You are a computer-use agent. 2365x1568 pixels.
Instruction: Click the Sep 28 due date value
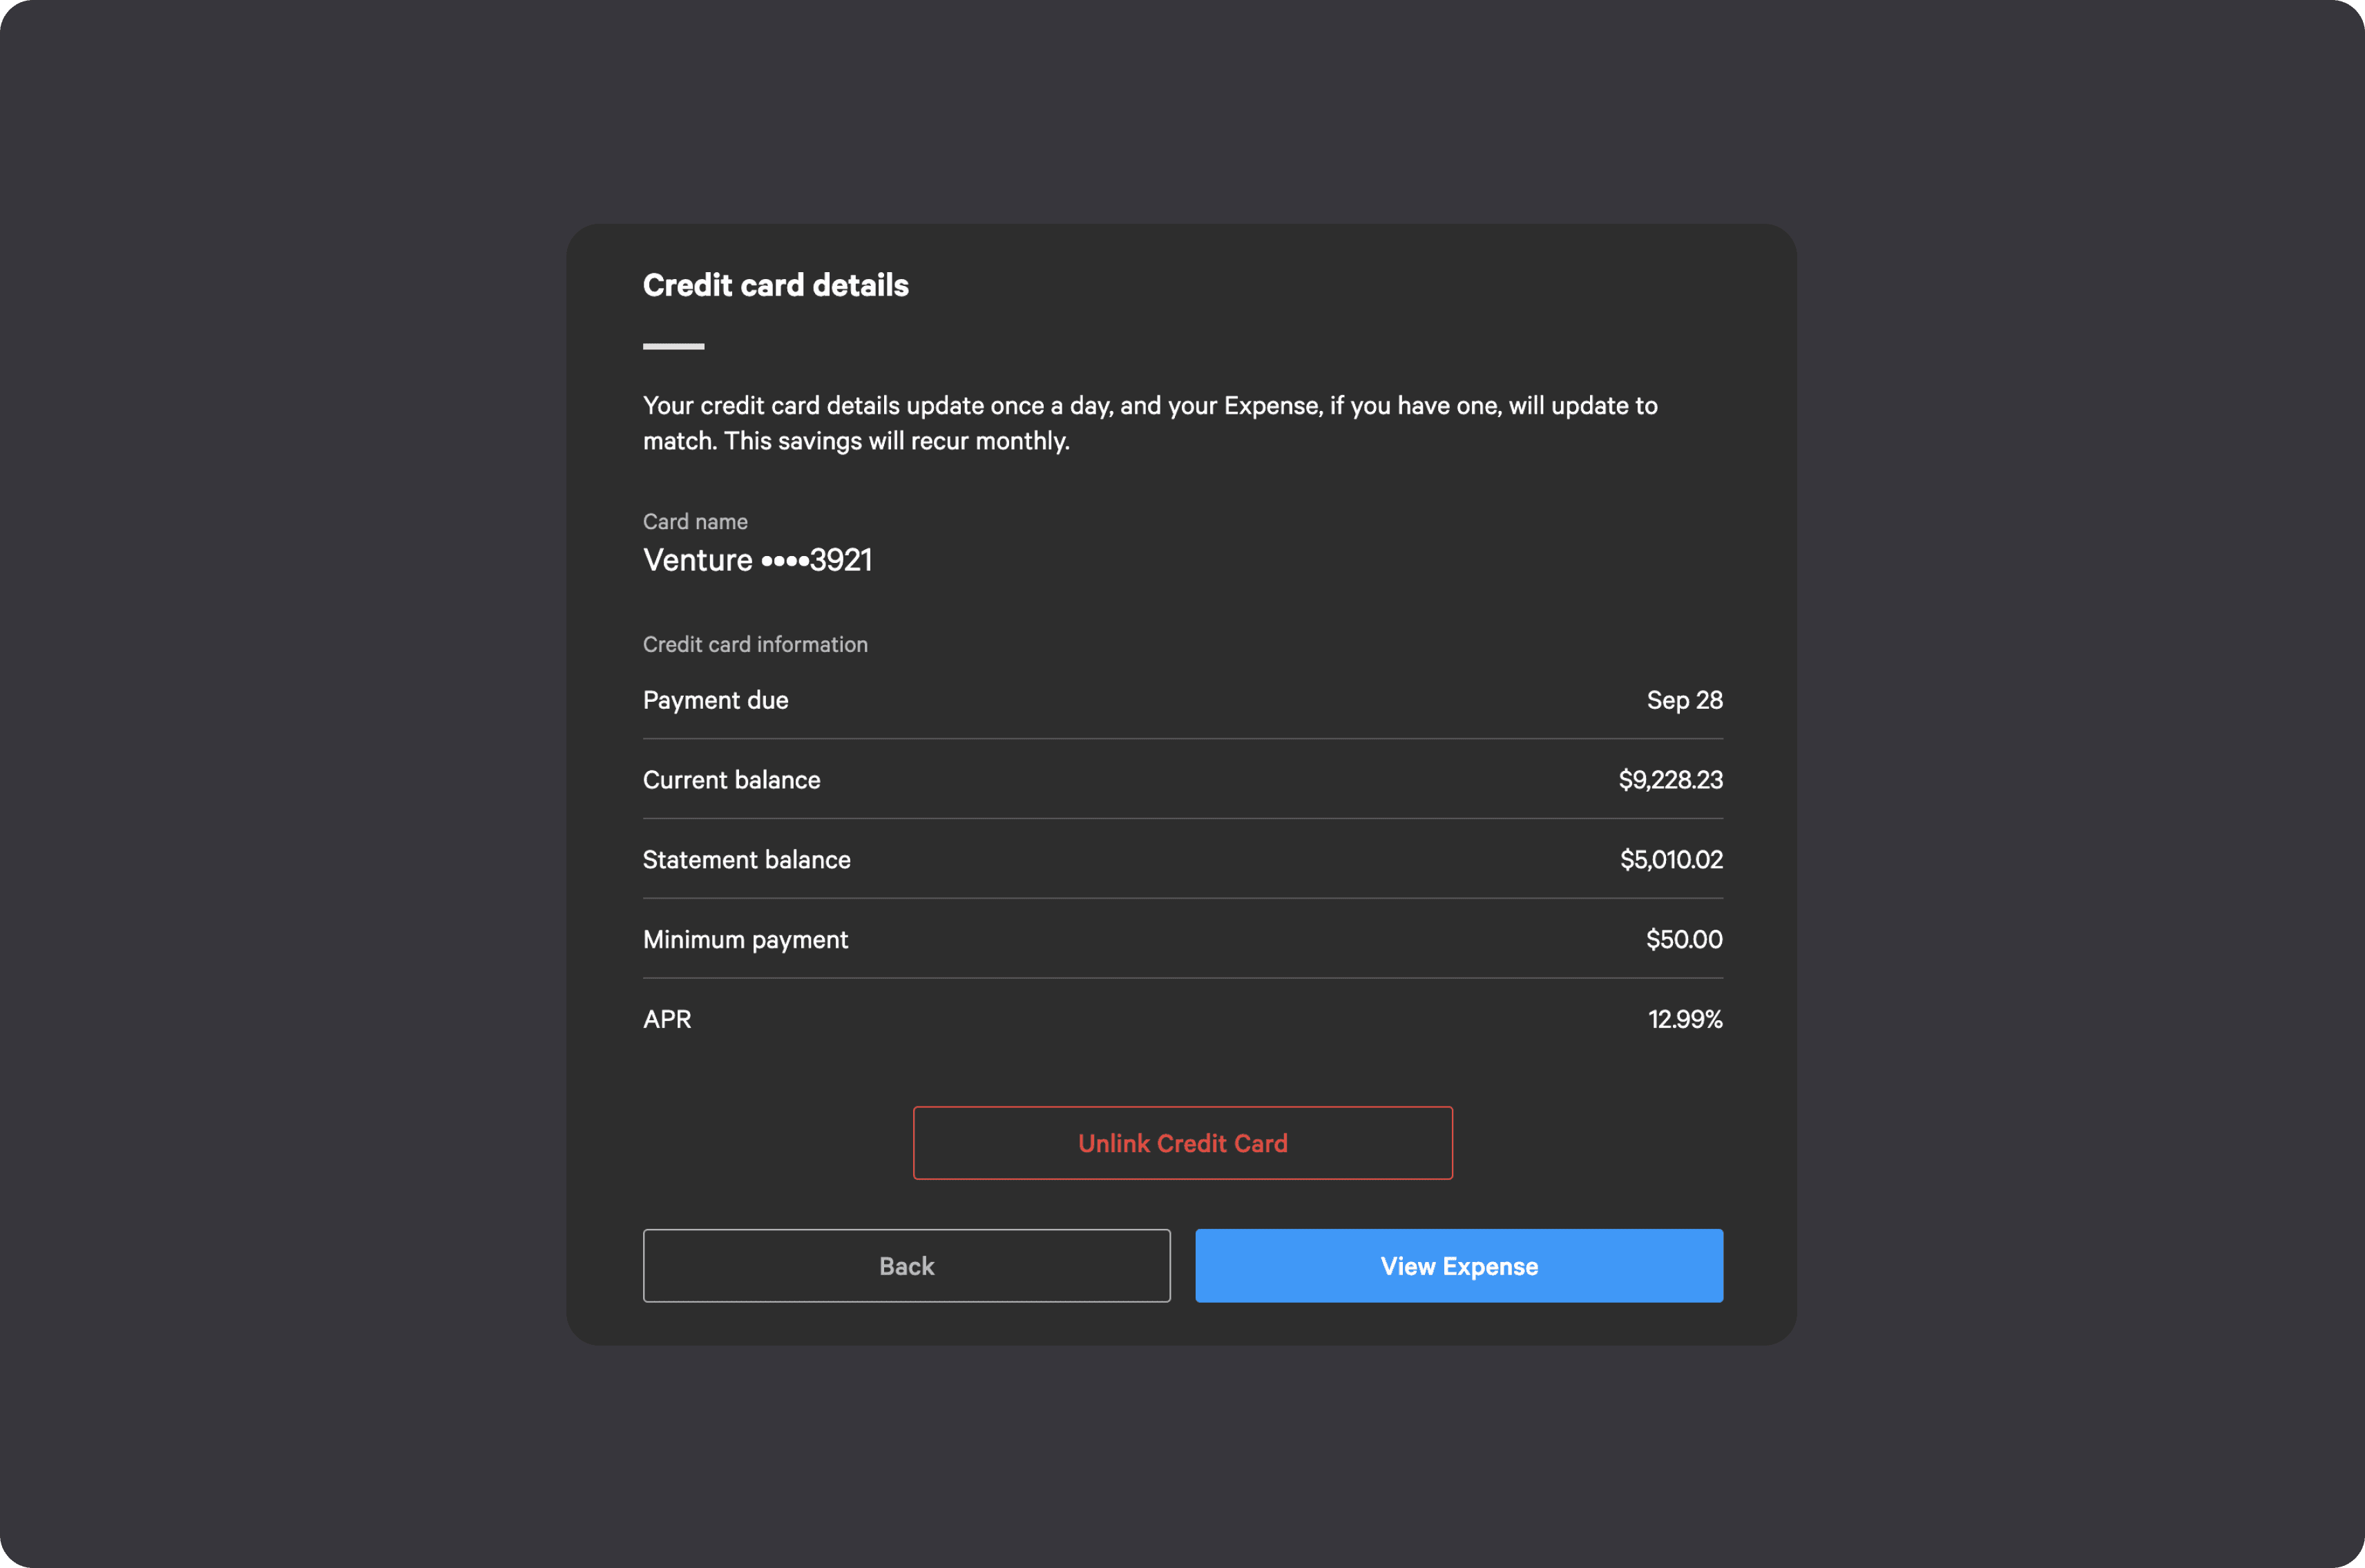(x=1684, y=700)
